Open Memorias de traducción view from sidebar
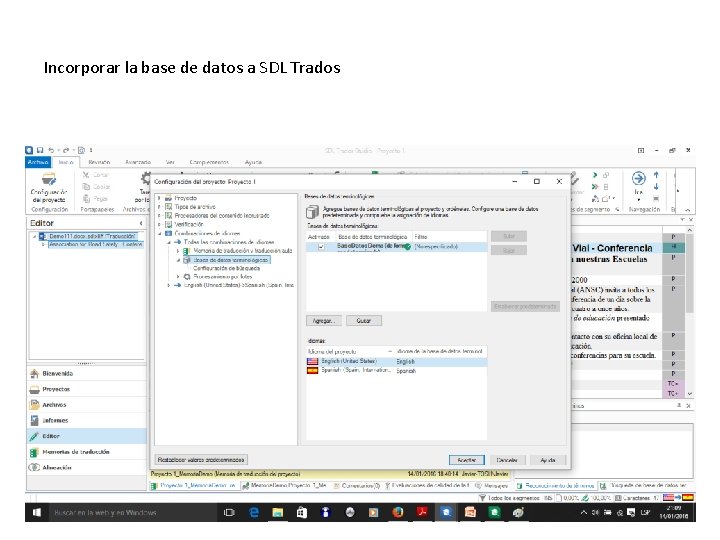 87,452
